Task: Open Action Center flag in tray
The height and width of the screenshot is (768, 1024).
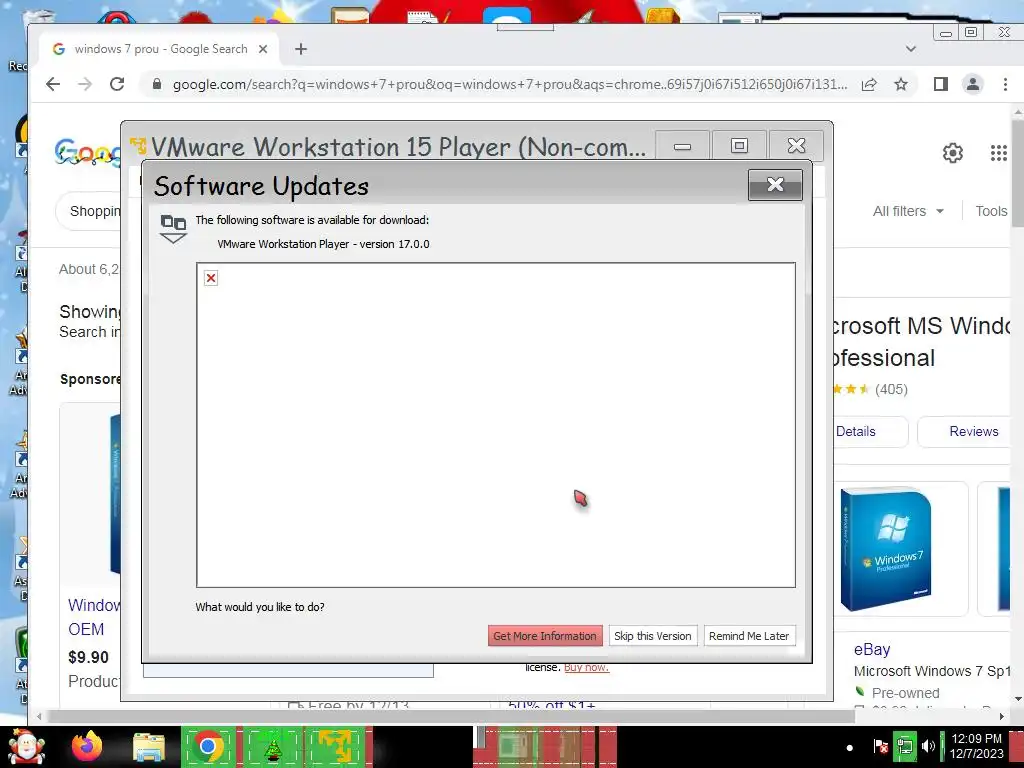Action: click(x=880, y=746)
